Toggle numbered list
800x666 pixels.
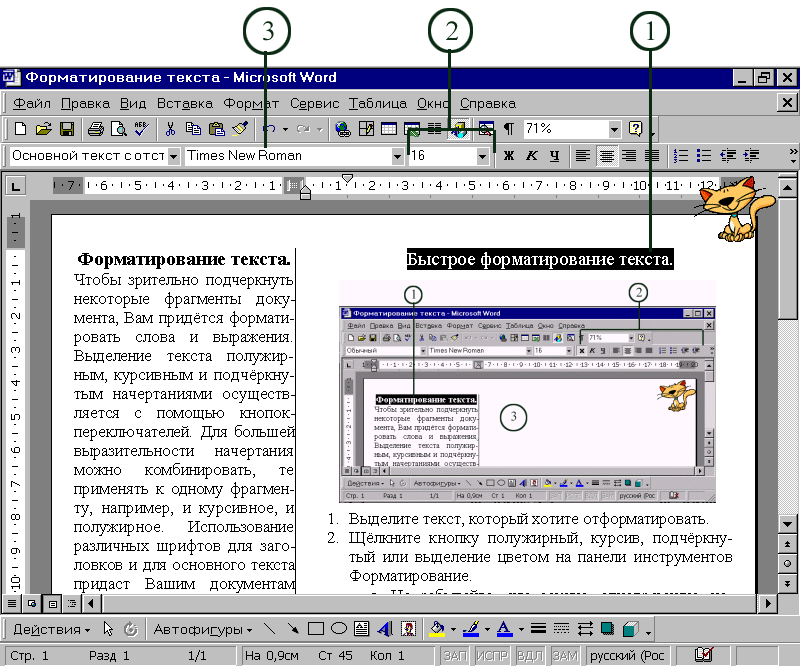pos(681,156)
